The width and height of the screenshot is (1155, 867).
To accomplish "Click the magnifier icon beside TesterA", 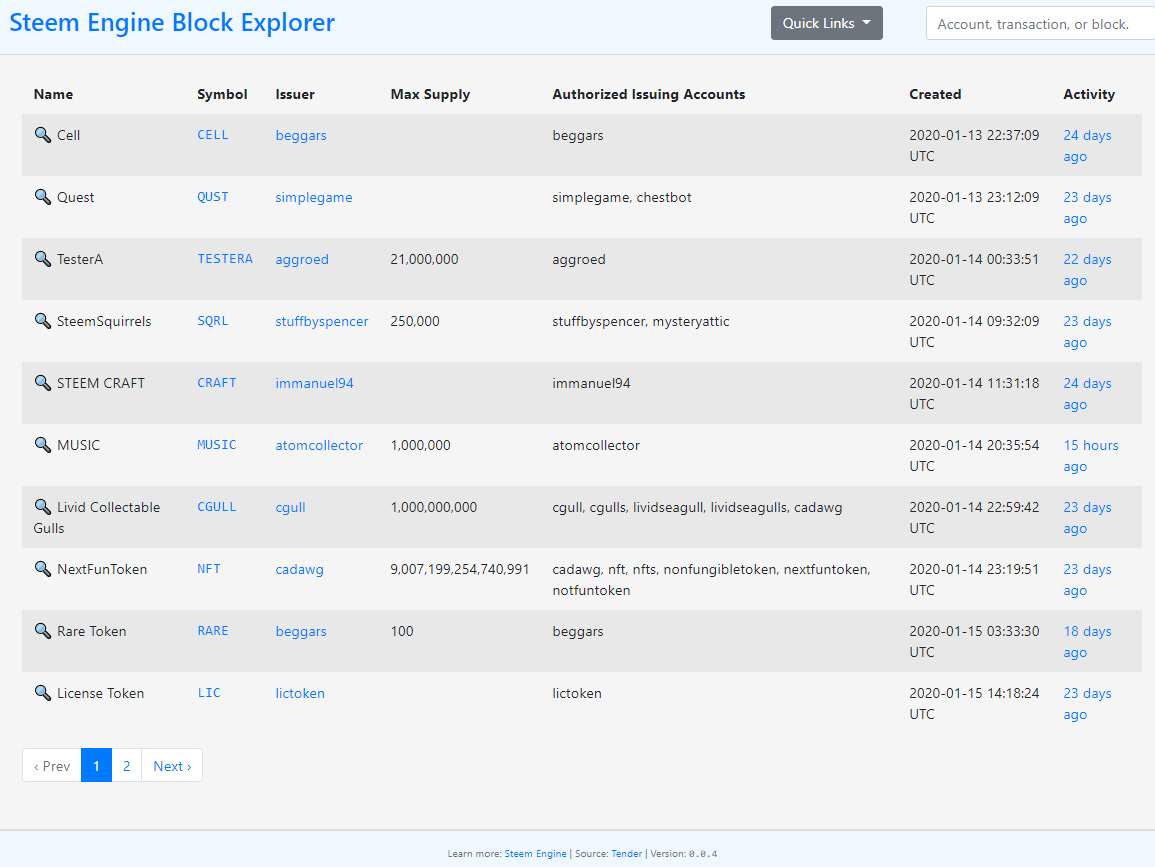I will 43,259.
